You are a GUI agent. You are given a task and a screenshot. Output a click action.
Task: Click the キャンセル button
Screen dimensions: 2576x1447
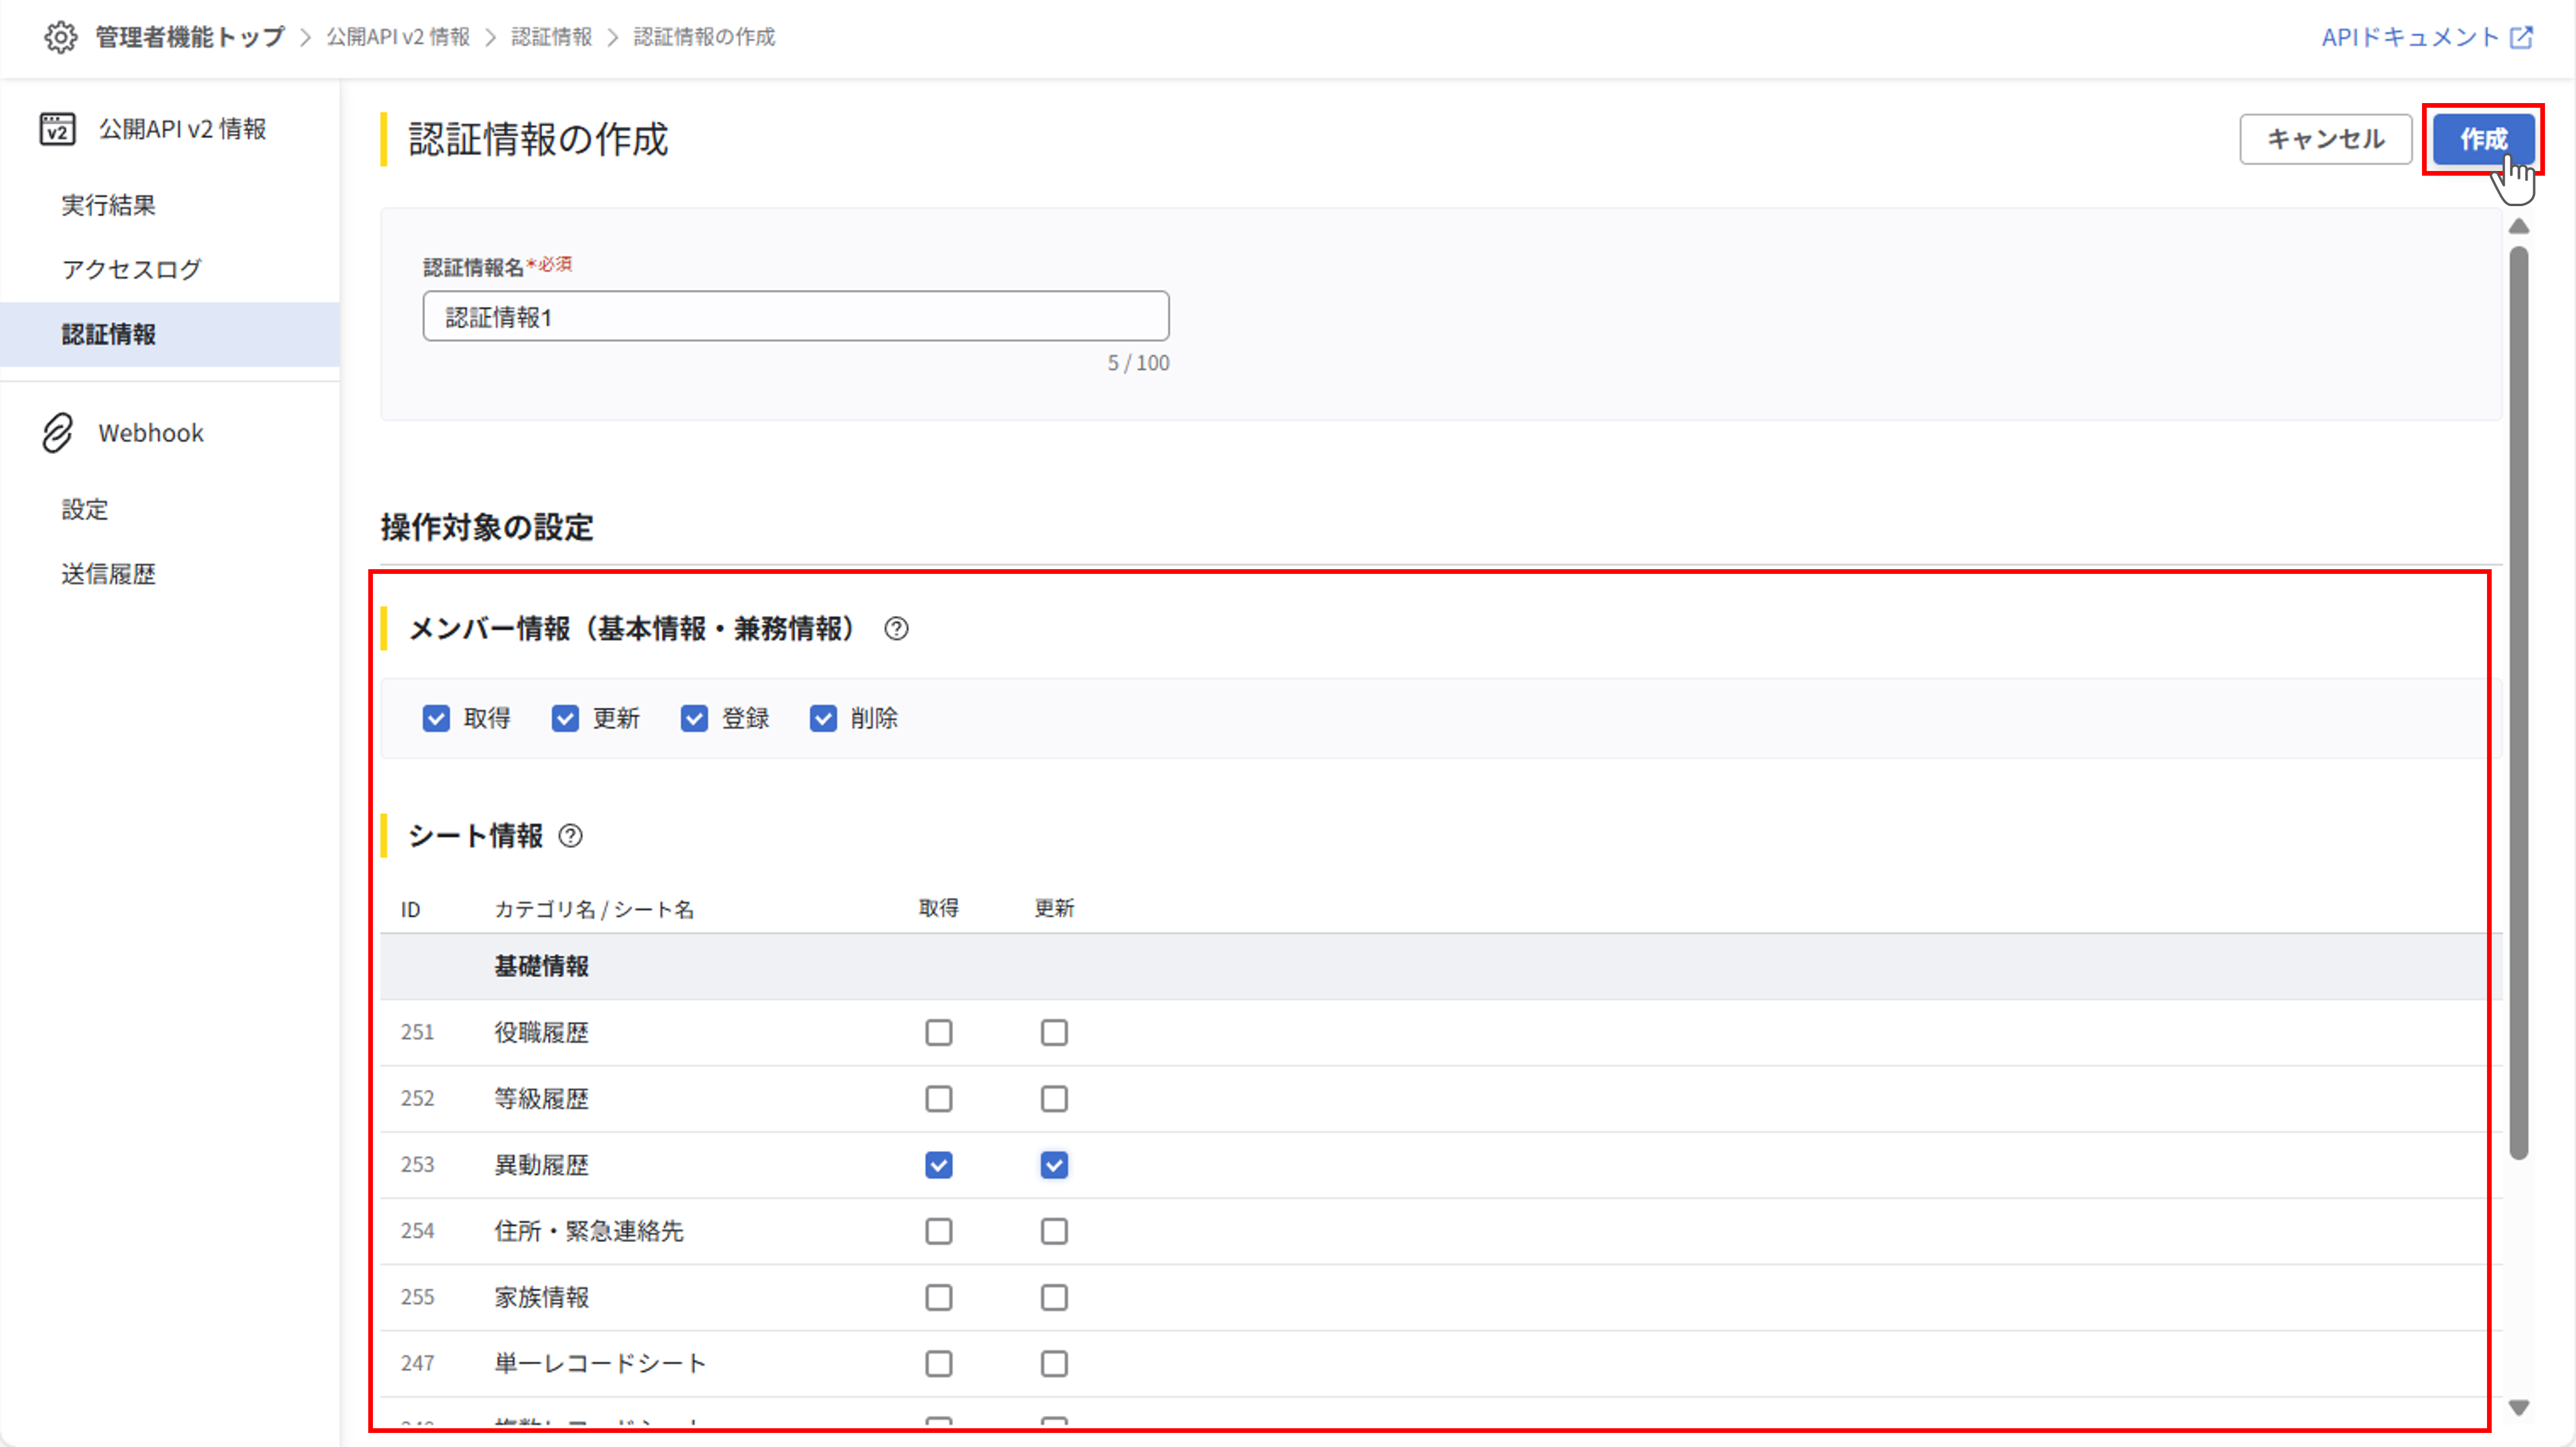(x=2325, y=139)
